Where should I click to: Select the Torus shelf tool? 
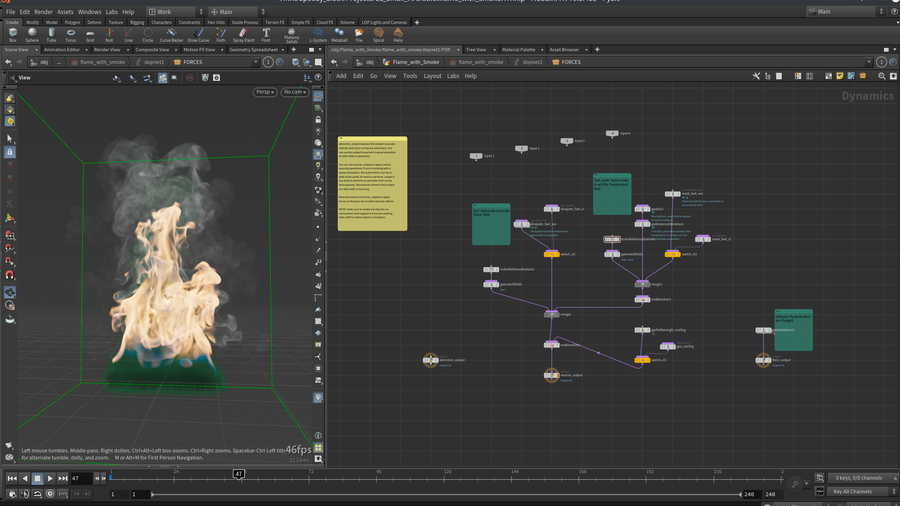(x=71, y=35)
